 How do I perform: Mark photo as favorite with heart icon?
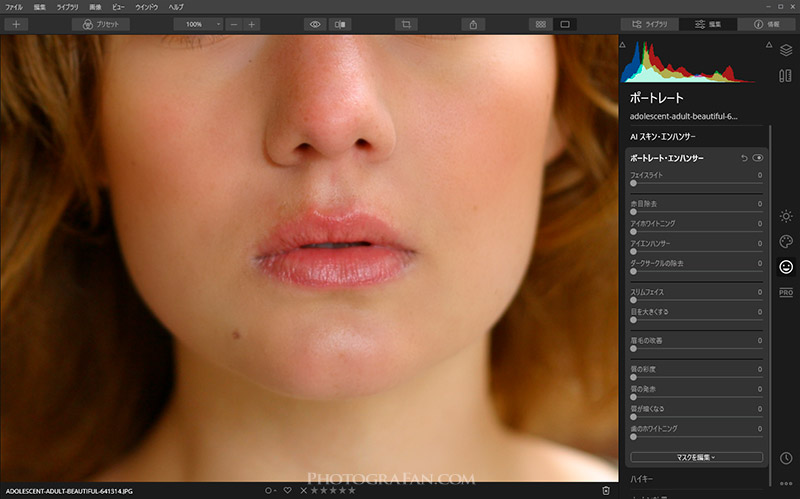point(288,490)
